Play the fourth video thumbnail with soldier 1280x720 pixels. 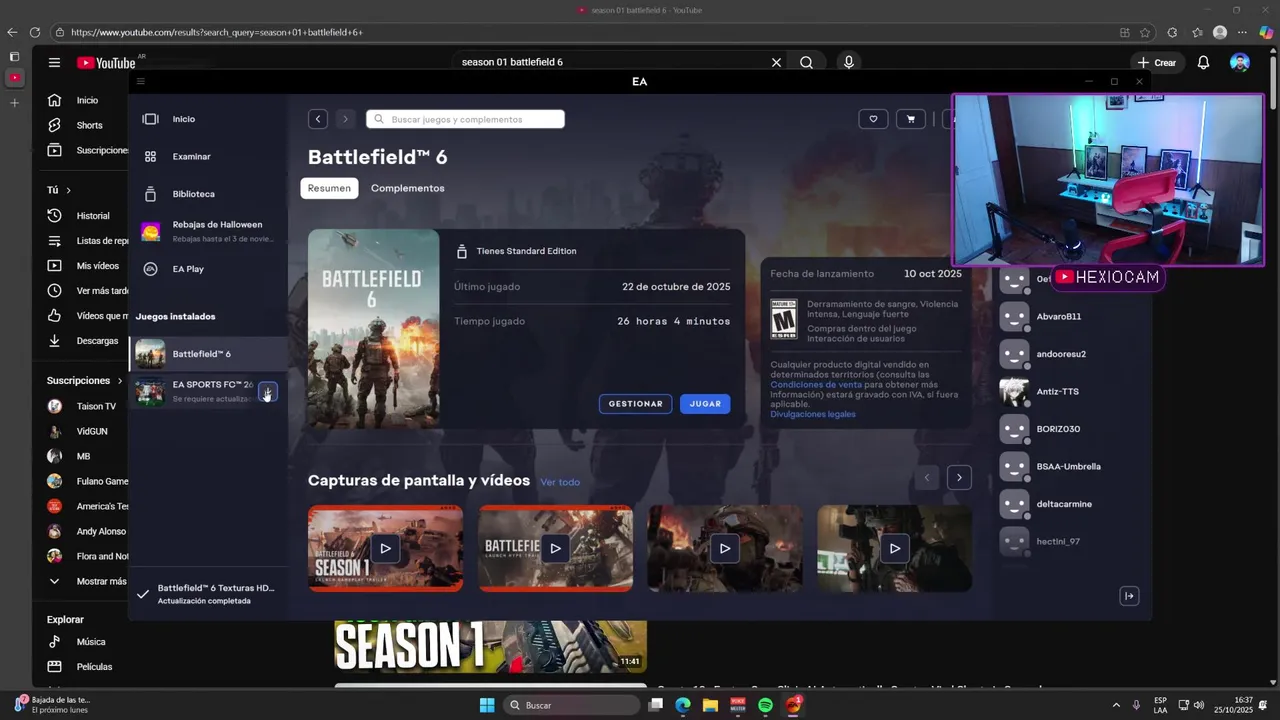894,548
